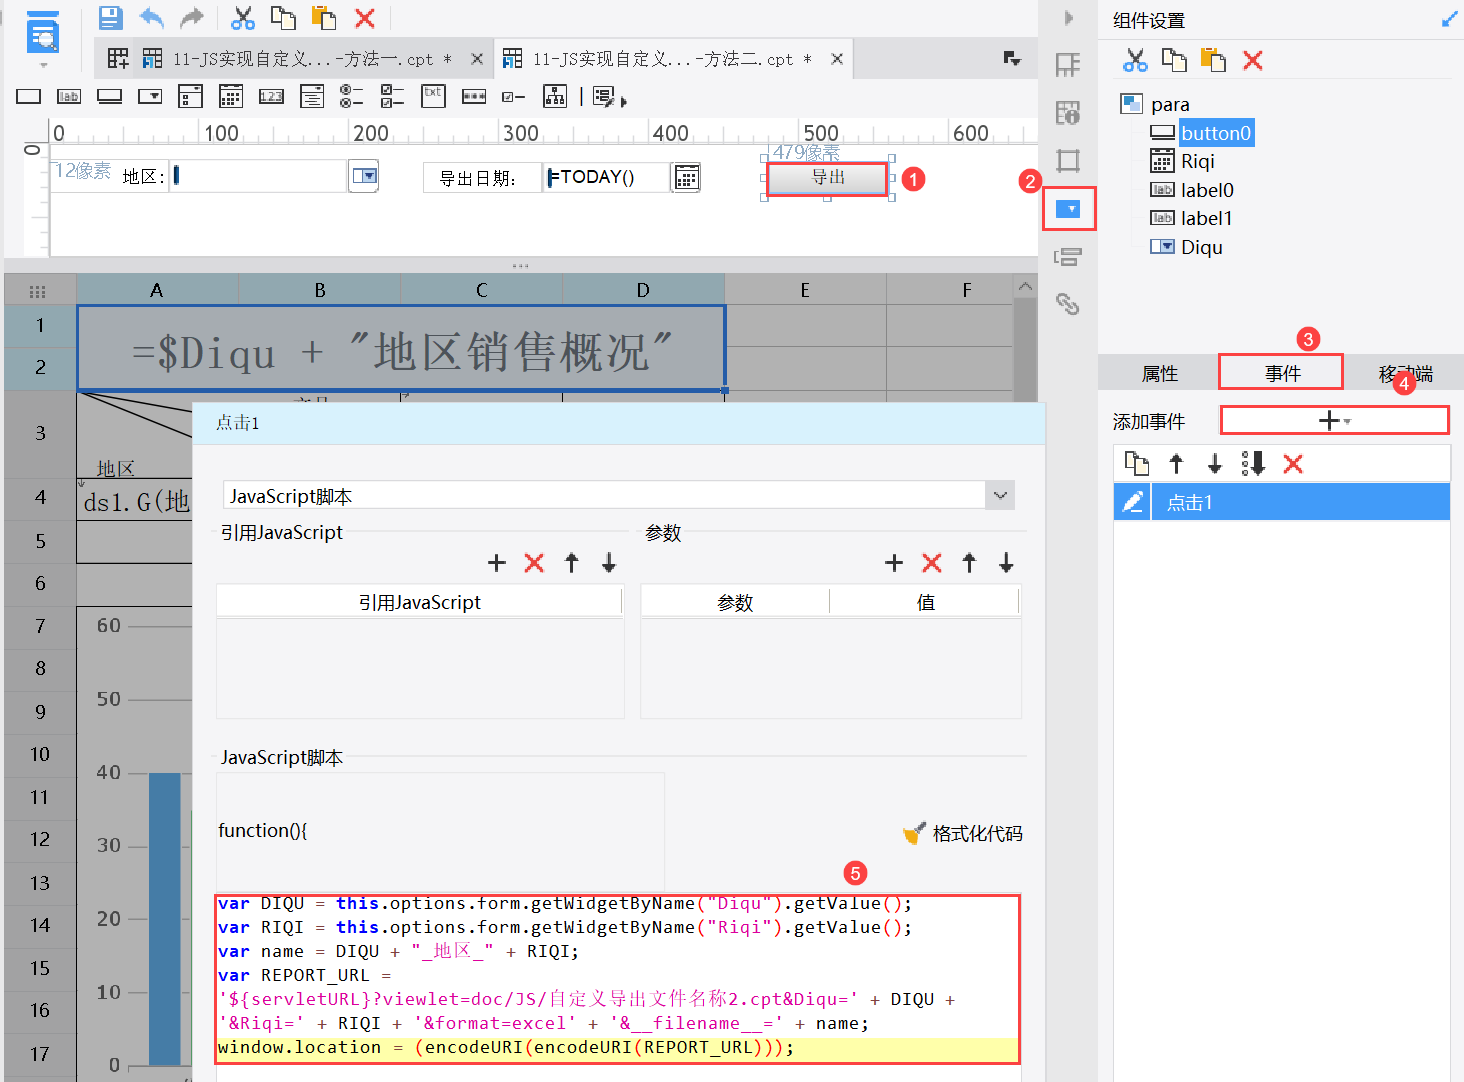Move event down in event list
The height and width of the screenshot is (1082, 1464).
coord(1214,463)
